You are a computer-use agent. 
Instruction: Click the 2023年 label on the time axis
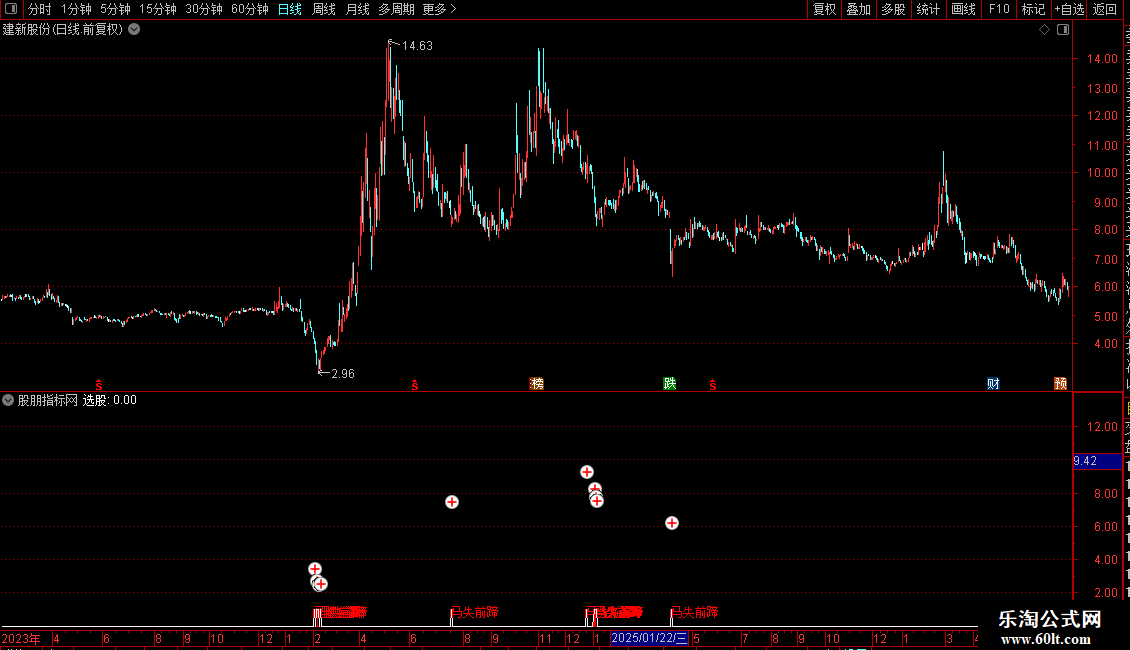(x=21, y=638)
